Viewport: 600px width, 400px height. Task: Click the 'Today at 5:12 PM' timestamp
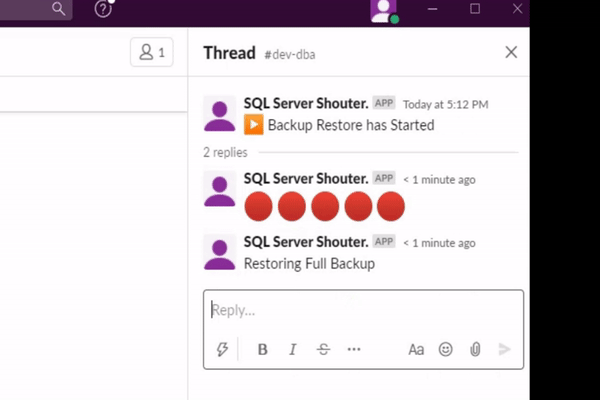click(x=445, y=104)
